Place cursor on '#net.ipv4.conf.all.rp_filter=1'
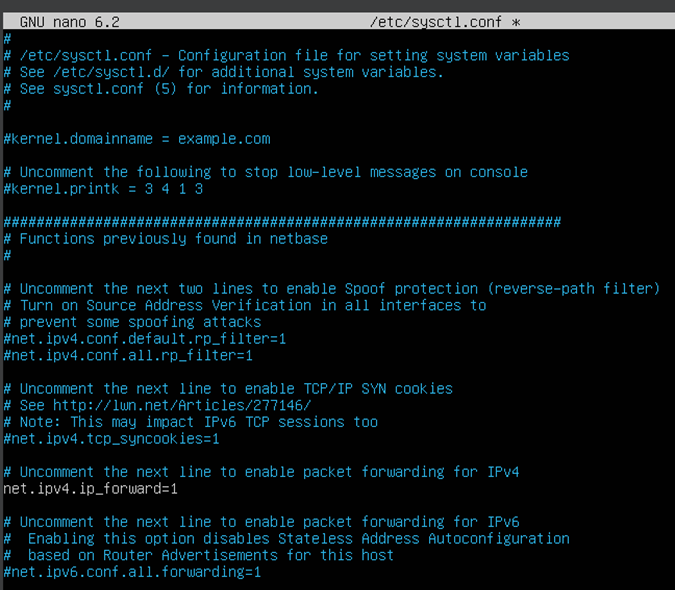 tap(128, 356)
